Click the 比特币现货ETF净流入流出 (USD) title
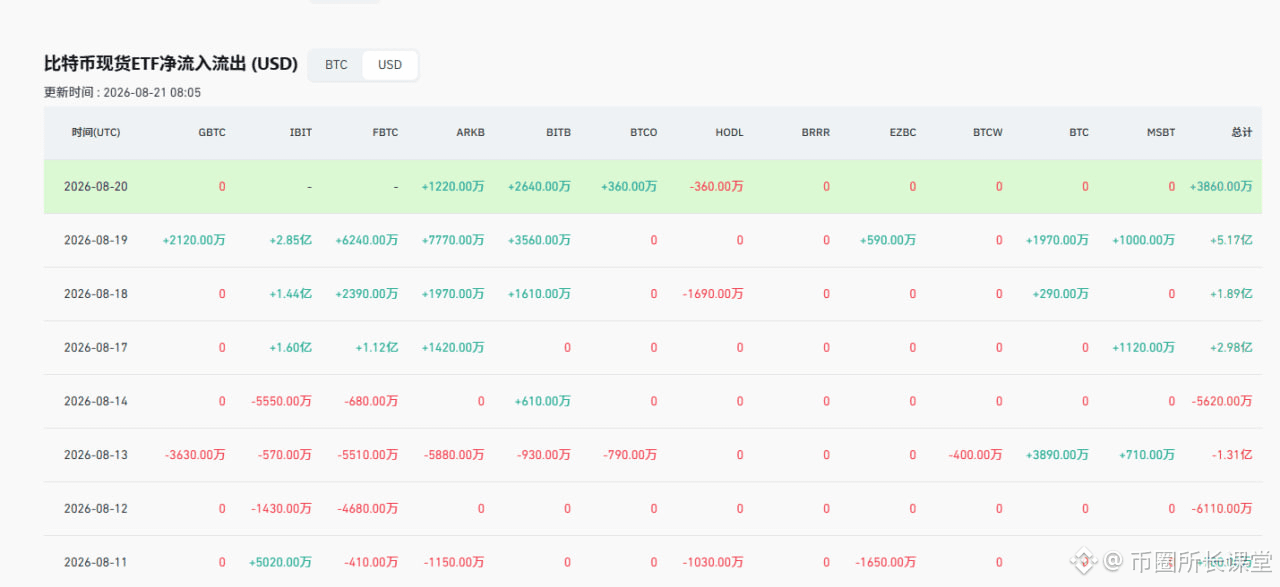Screen dimensions: 1280x587 [x=171, y=64]
